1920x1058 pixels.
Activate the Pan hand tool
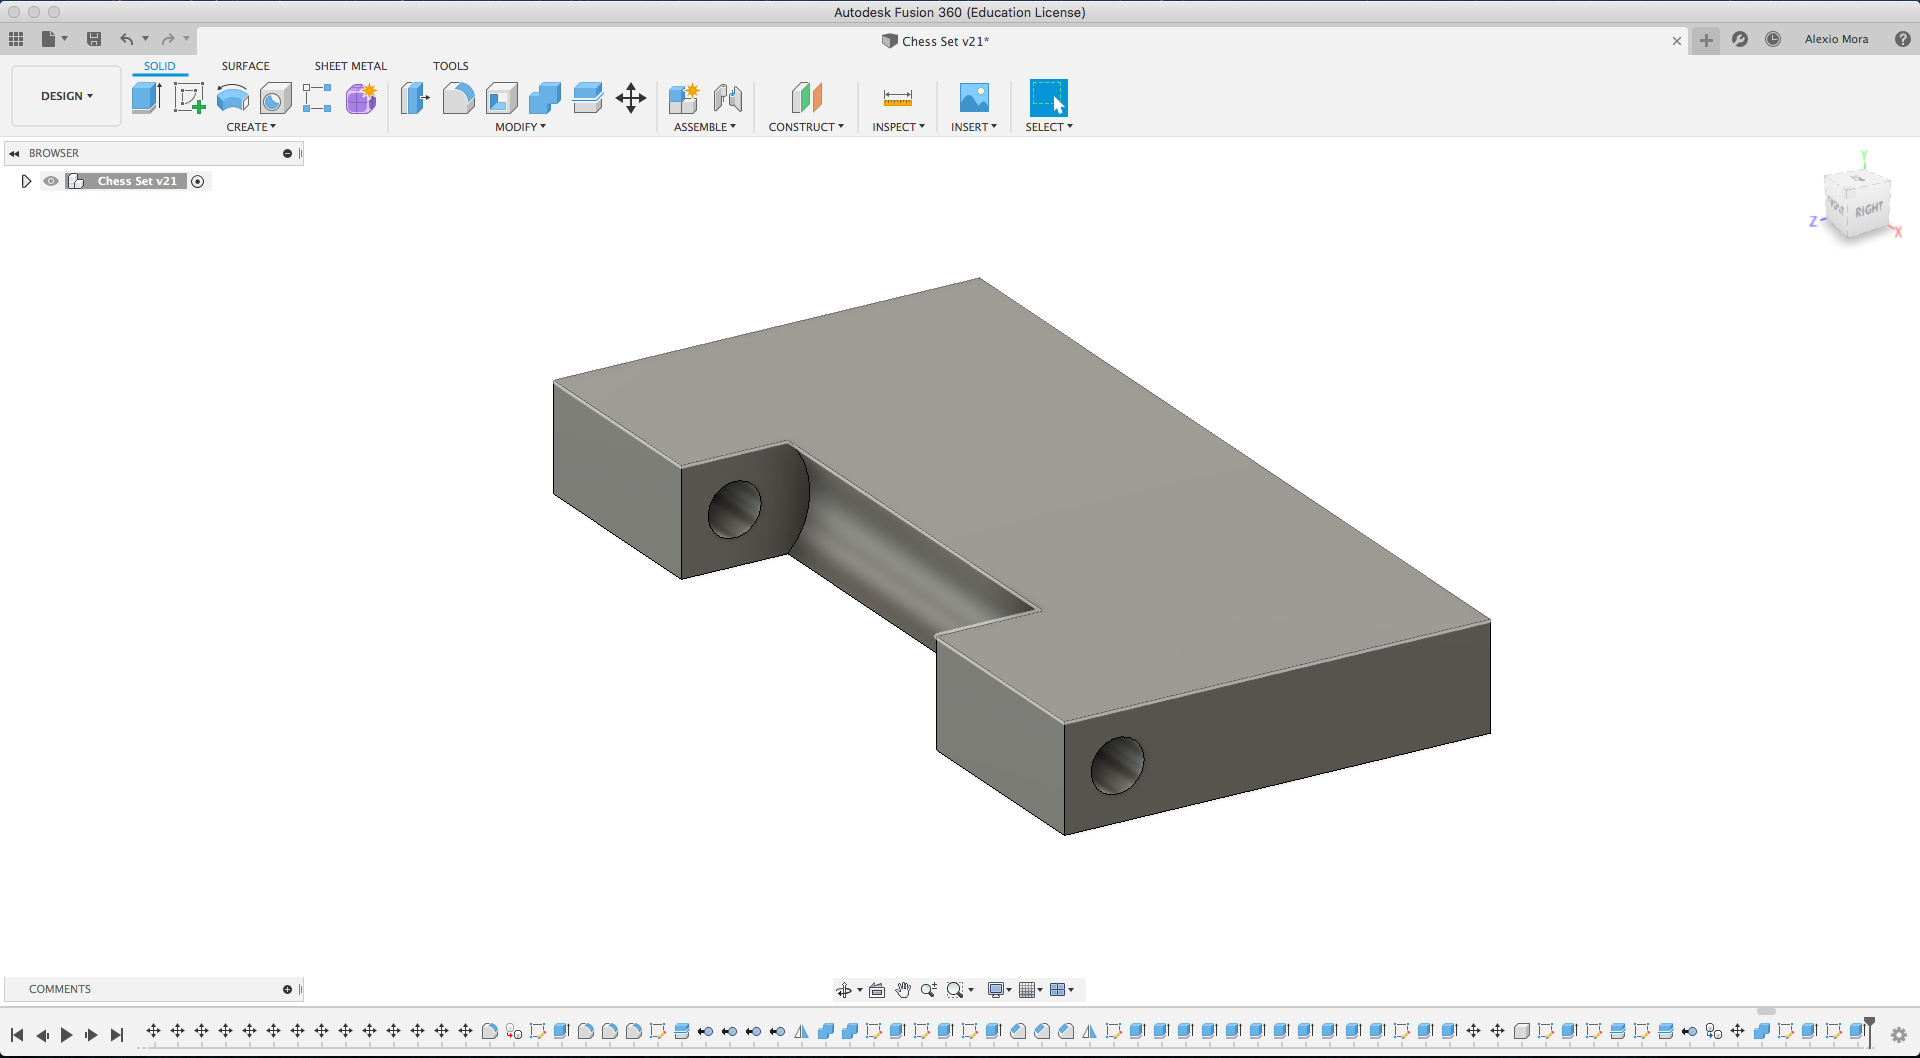click(x=903, y=990)
